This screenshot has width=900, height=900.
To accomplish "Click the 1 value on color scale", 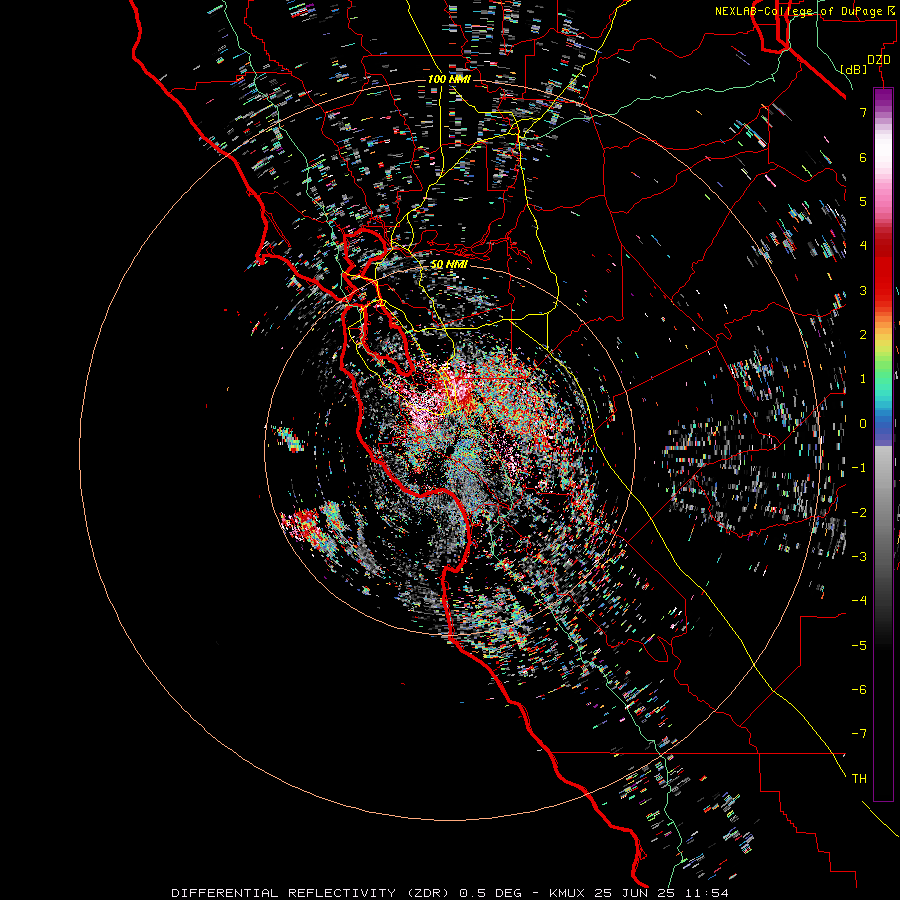I will pyautogui.click(x=863, y=379).
